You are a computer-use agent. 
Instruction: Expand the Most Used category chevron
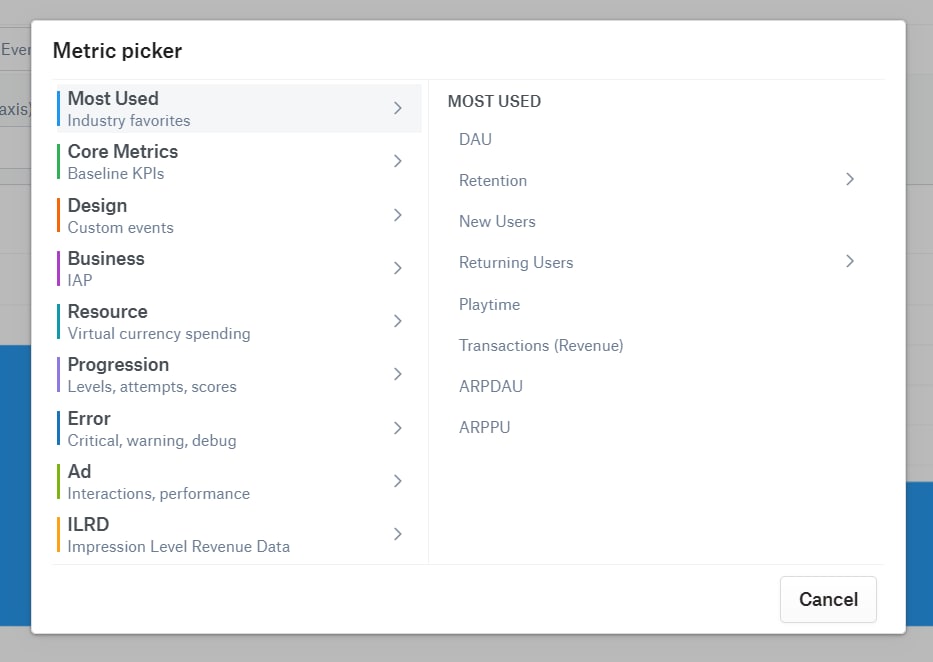click(397, 108)
